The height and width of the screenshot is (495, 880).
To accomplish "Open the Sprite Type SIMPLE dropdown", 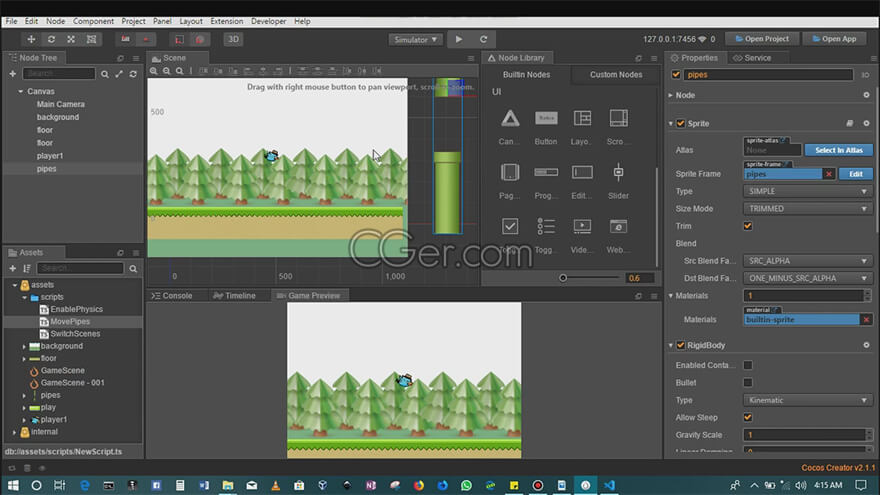I will (x=808, y=191).
